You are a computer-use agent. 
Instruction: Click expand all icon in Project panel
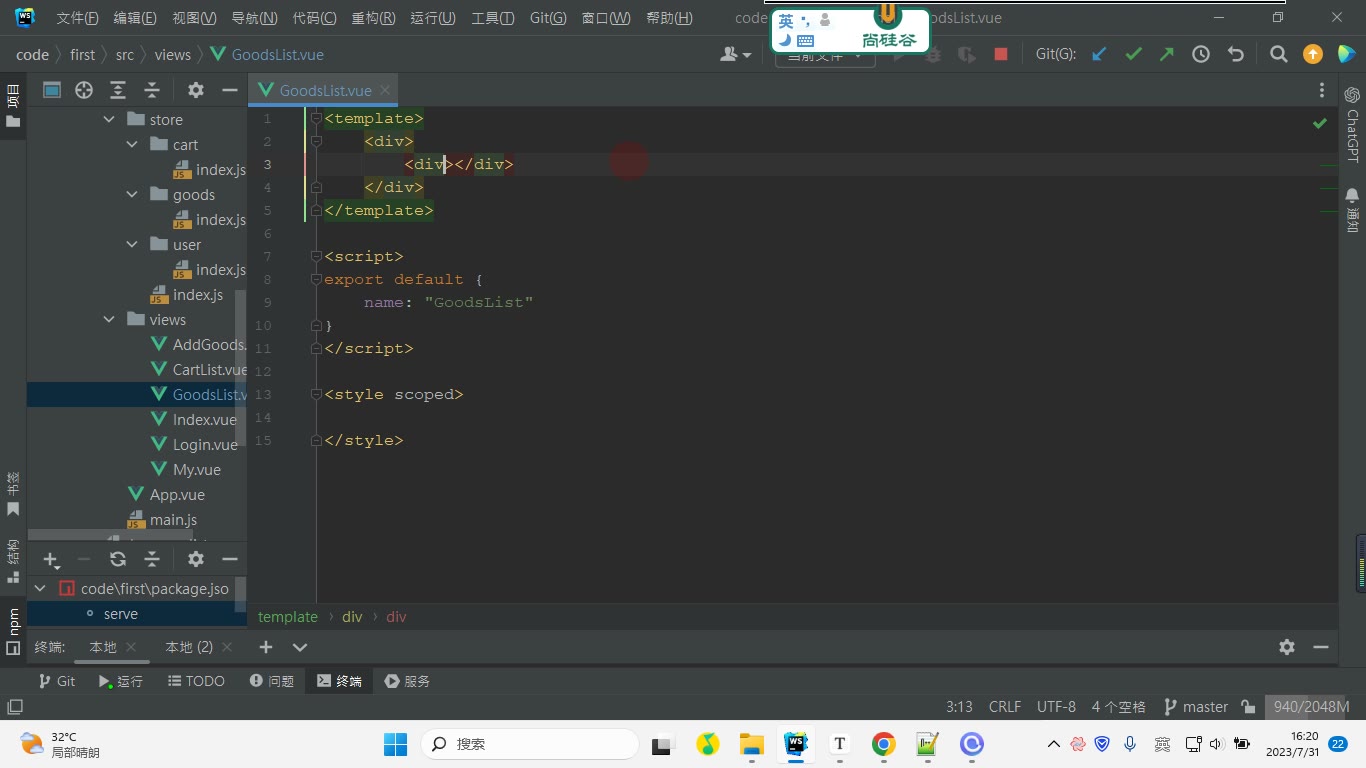click(118, 90)
